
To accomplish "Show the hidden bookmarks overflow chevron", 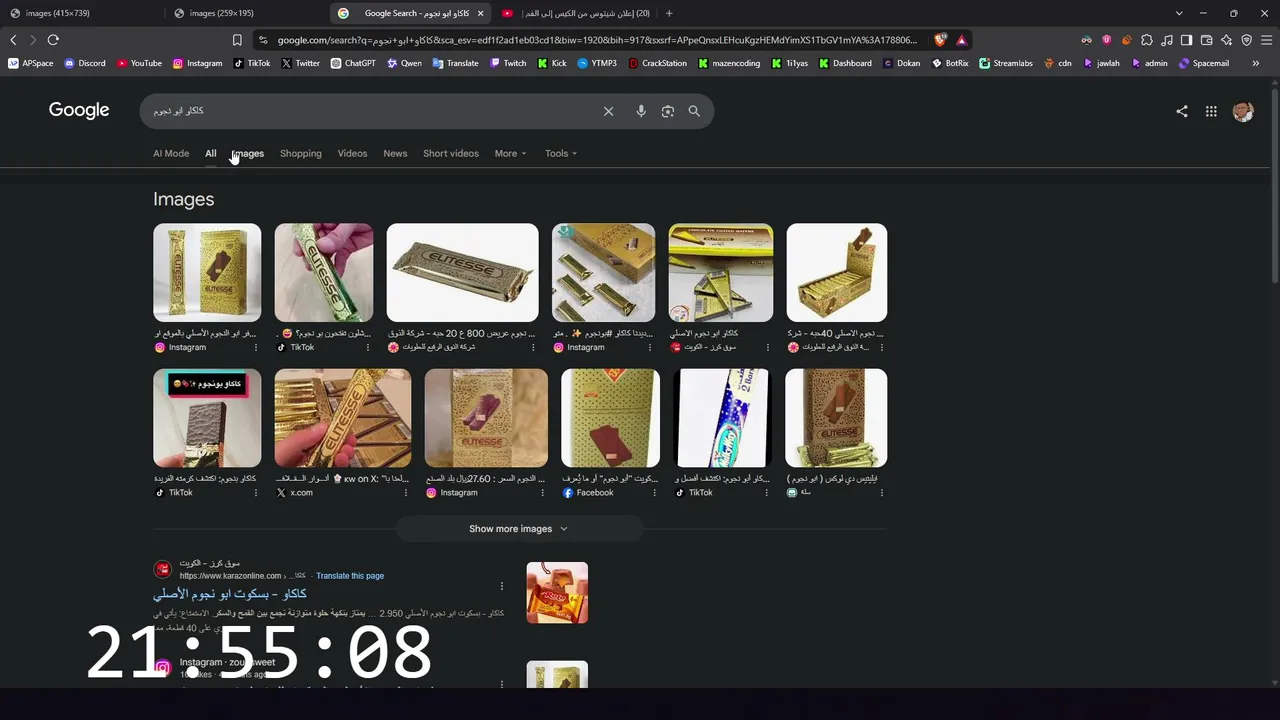I will (1256, 63).
